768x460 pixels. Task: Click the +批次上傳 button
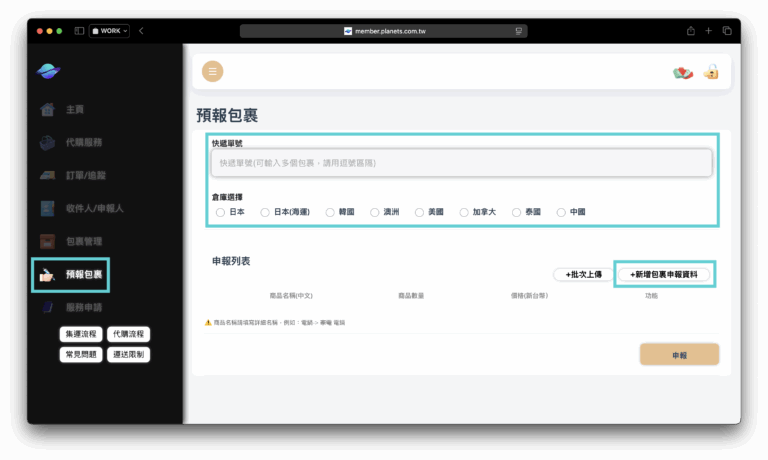582,274
